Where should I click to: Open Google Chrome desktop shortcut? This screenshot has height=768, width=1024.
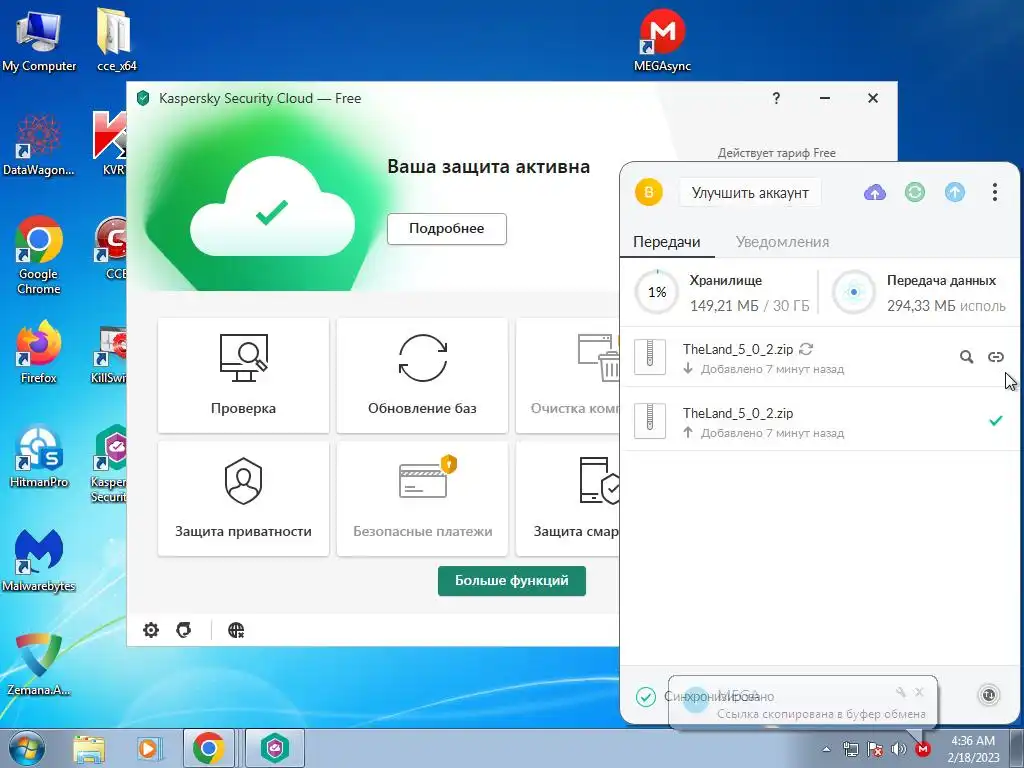[x=39, y=256]
